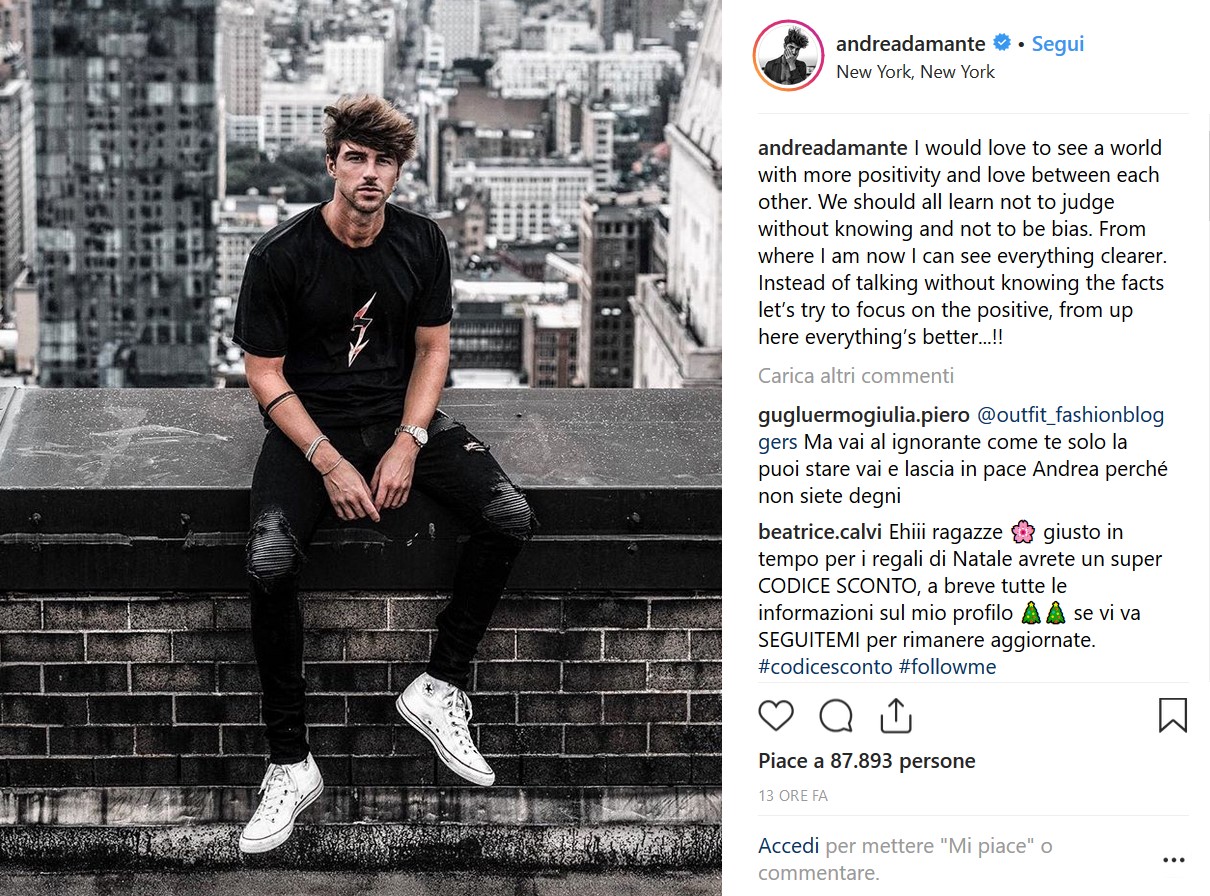The width and height of the screenshot is (1210, 896).
Task: Open the #followme hashtag
Action: click(947, 666)
